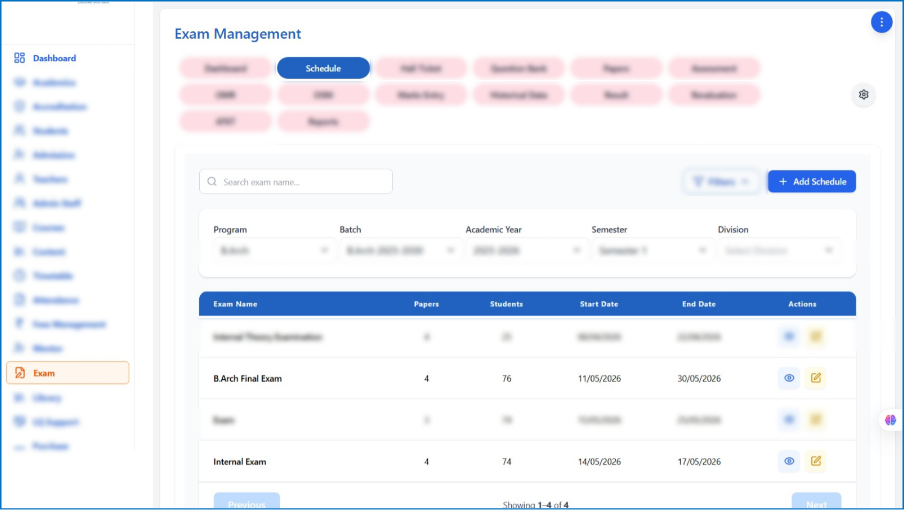The image size is (904, 510).
Task: Open the three-dot options menu
Action: point(881,22)
